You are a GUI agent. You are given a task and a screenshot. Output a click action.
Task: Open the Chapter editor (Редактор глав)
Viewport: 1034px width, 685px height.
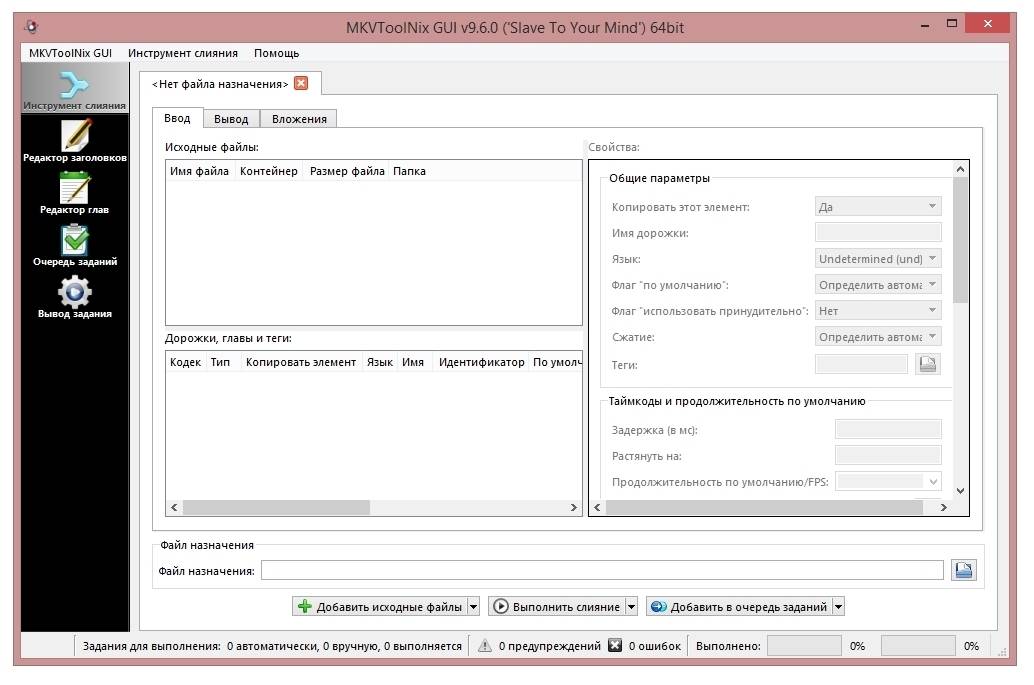pyautogui.click(x=75, y=193)
